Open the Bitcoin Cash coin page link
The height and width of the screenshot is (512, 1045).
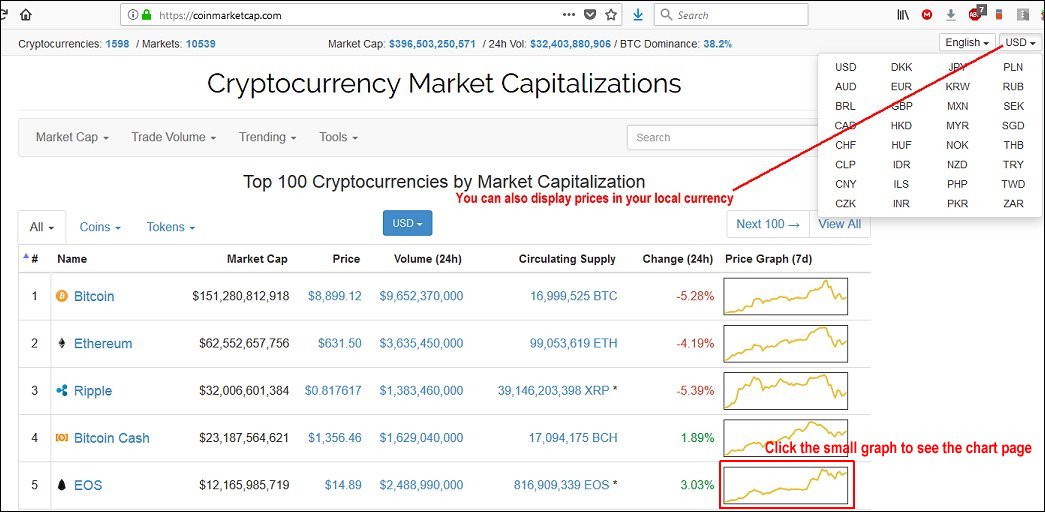(111, 438)
